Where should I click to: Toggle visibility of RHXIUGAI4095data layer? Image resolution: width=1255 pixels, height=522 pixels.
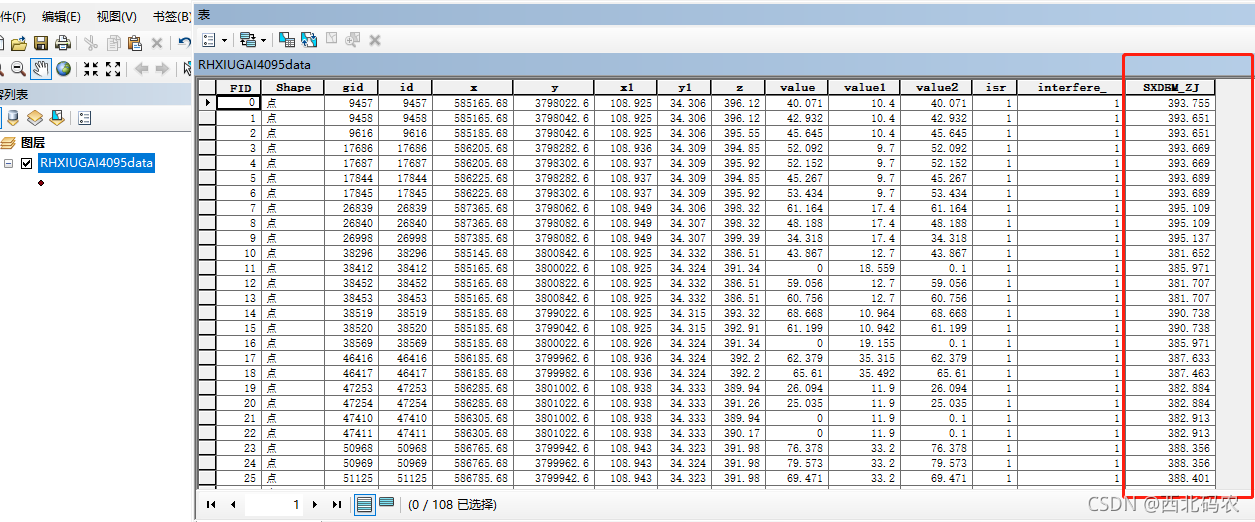point(27,164)
